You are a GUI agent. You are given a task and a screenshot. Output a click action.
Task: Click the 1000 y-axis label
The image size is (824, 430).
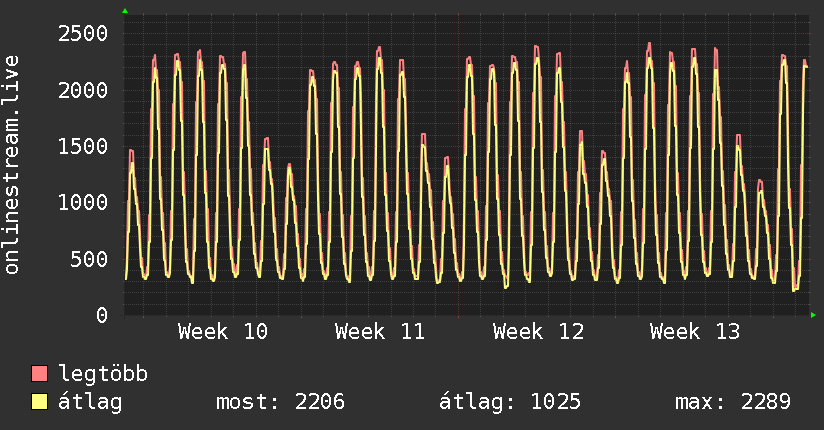(83, 202)
